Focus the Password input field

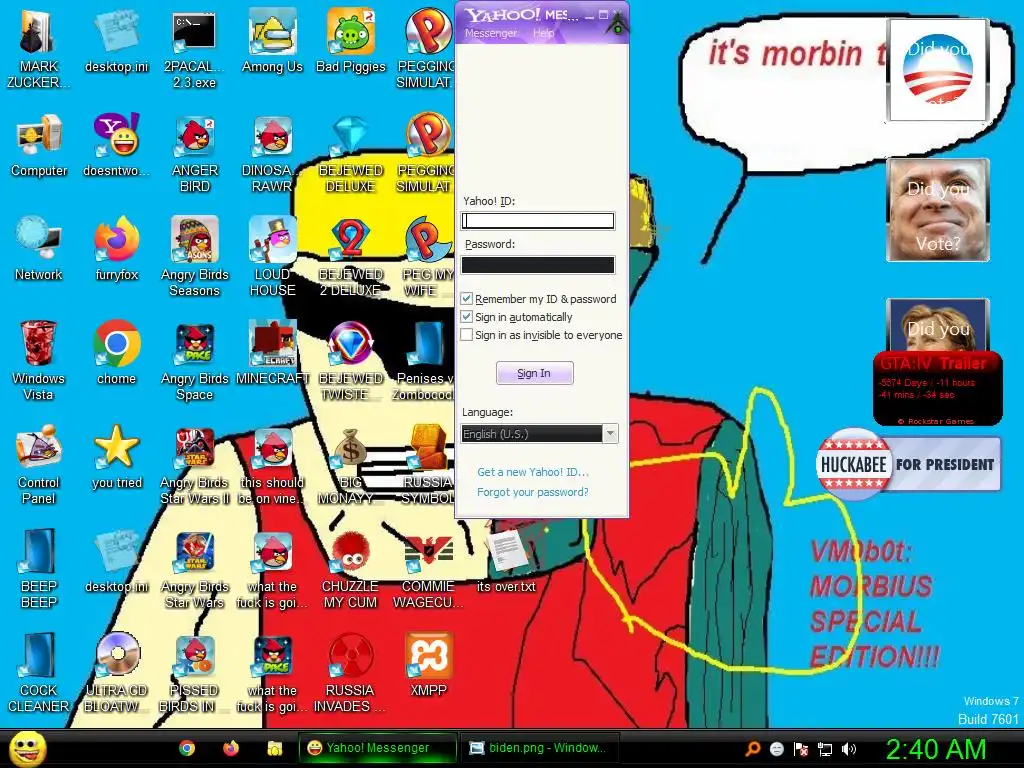pyautogui.click(x=537, y=264)
